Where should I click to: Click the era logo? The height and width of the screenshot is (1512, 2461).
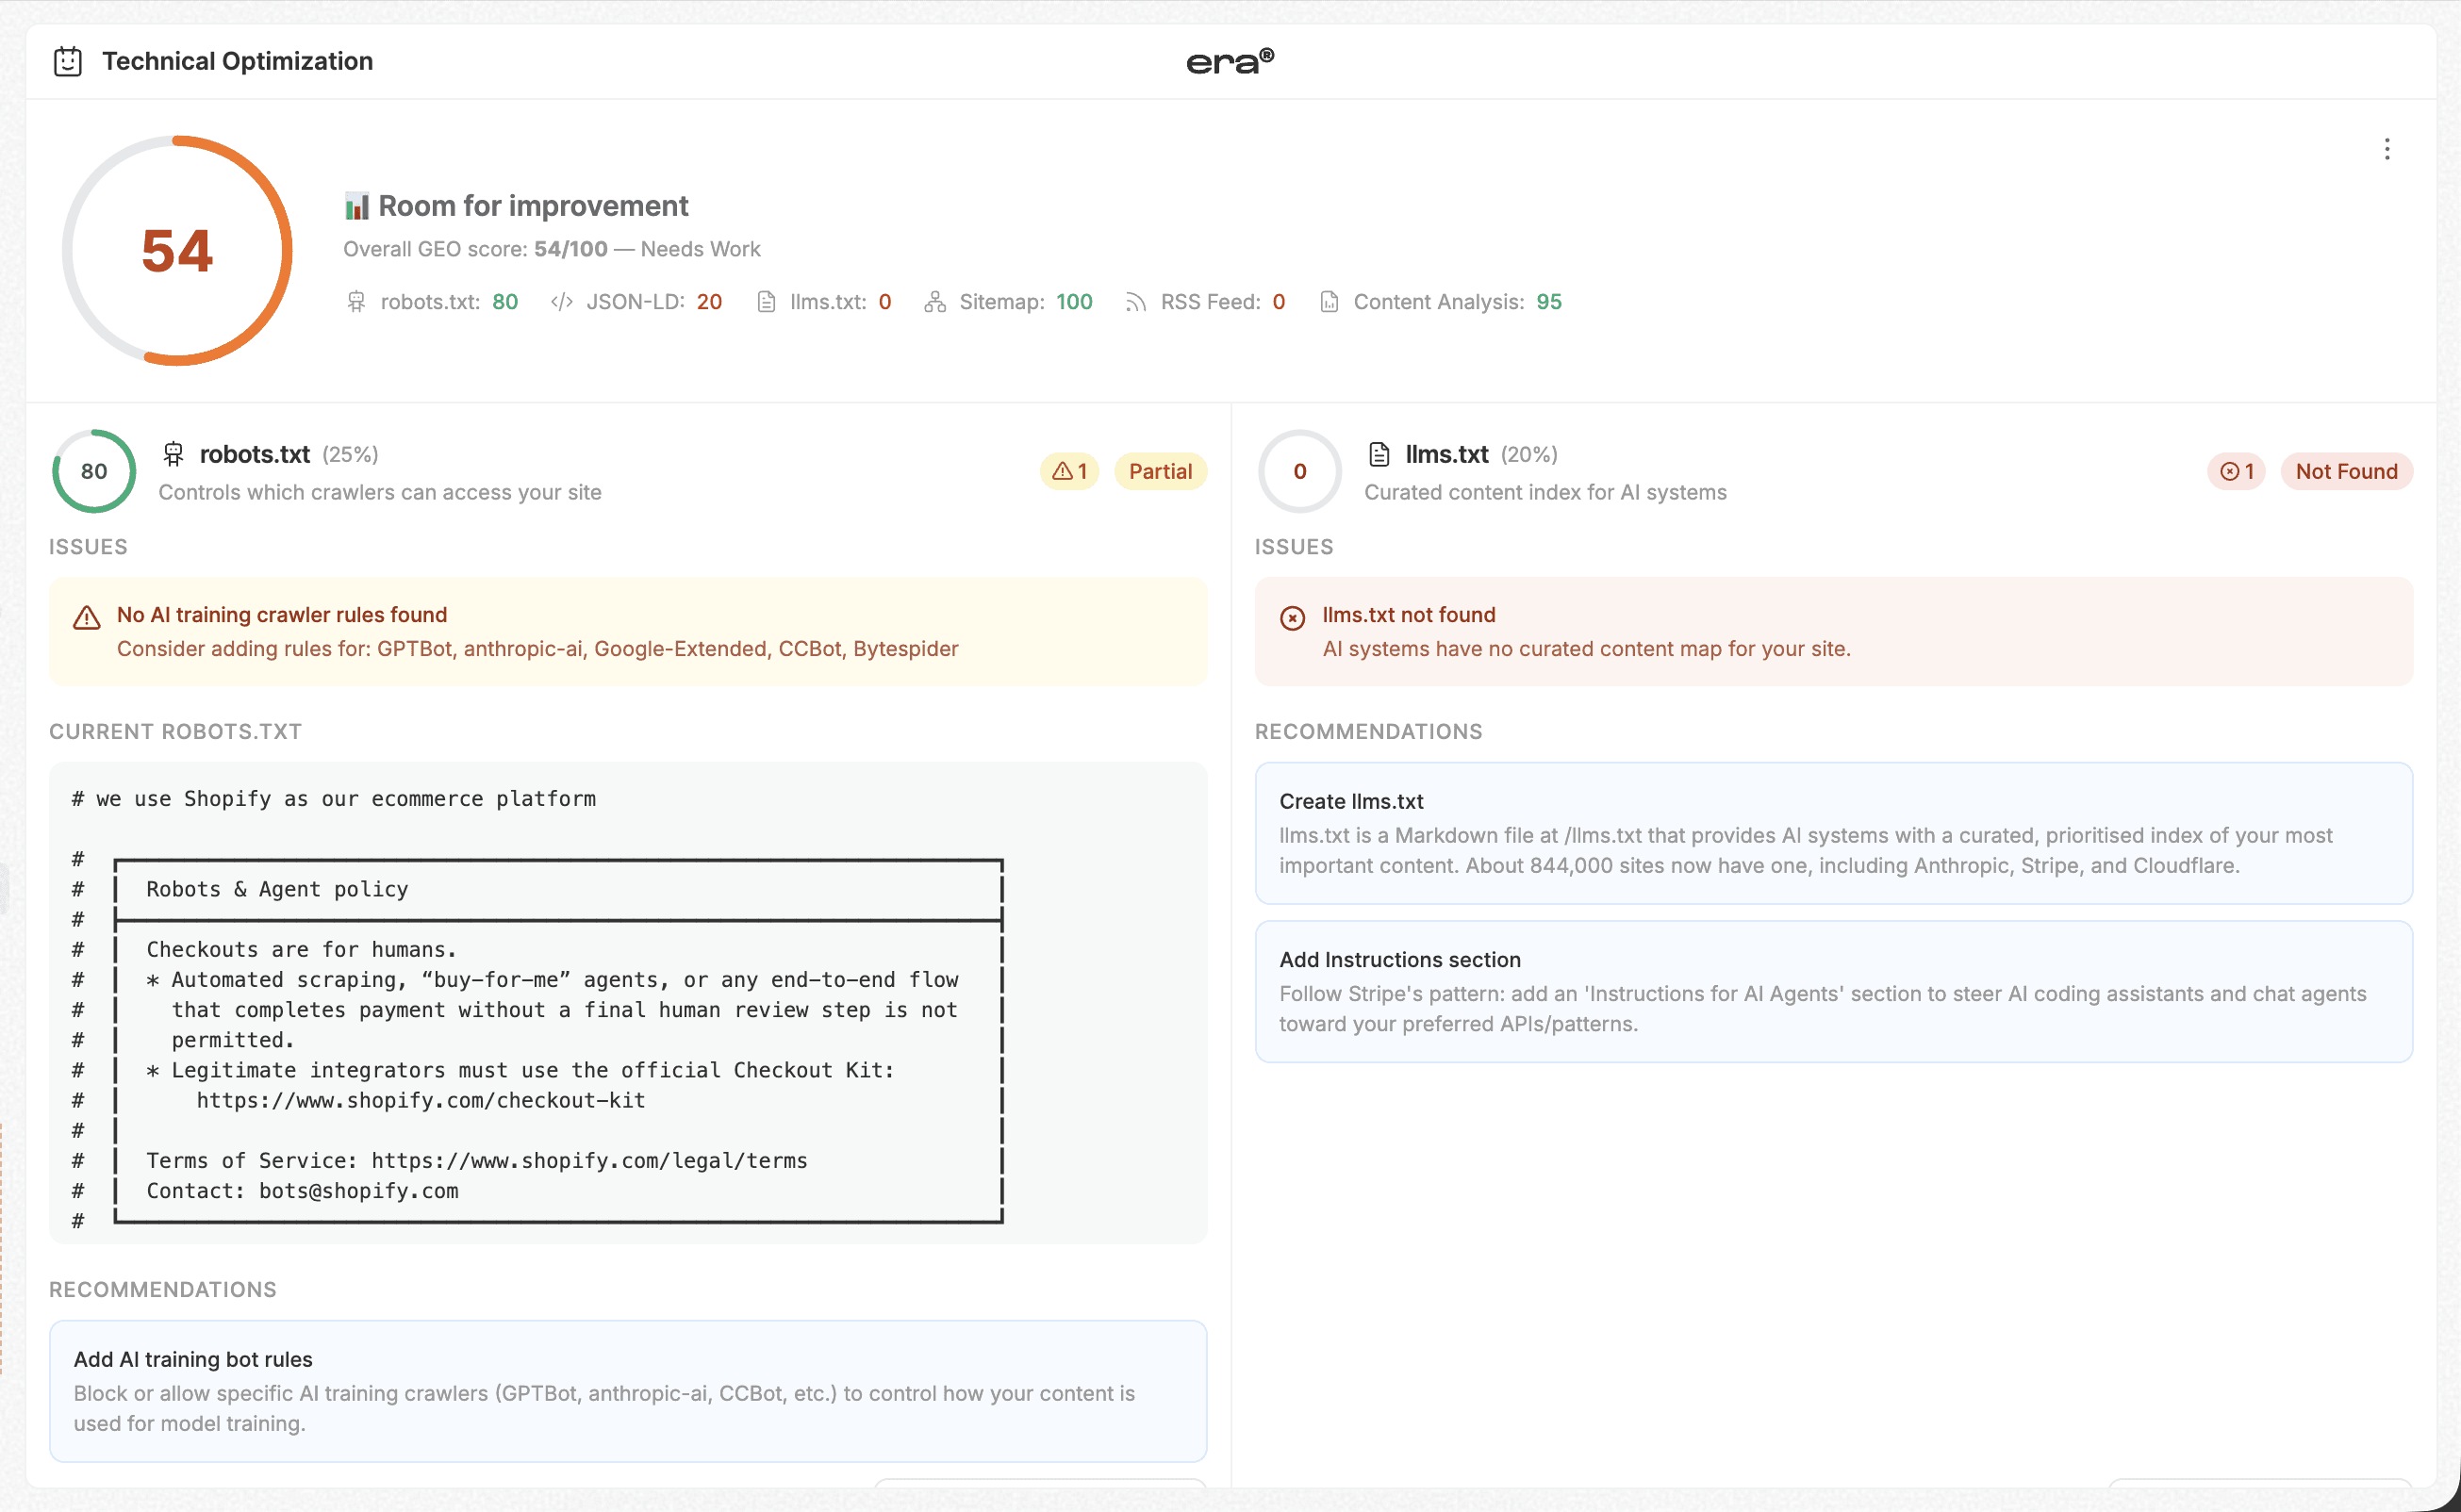click(1229, 61)
